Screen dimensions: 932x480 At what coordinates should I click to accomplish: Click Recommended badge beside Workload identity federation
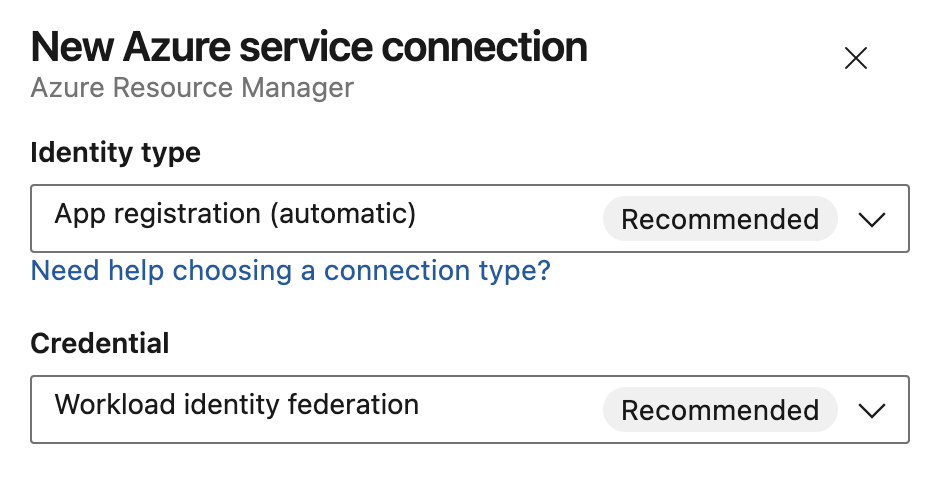[720, 410]
